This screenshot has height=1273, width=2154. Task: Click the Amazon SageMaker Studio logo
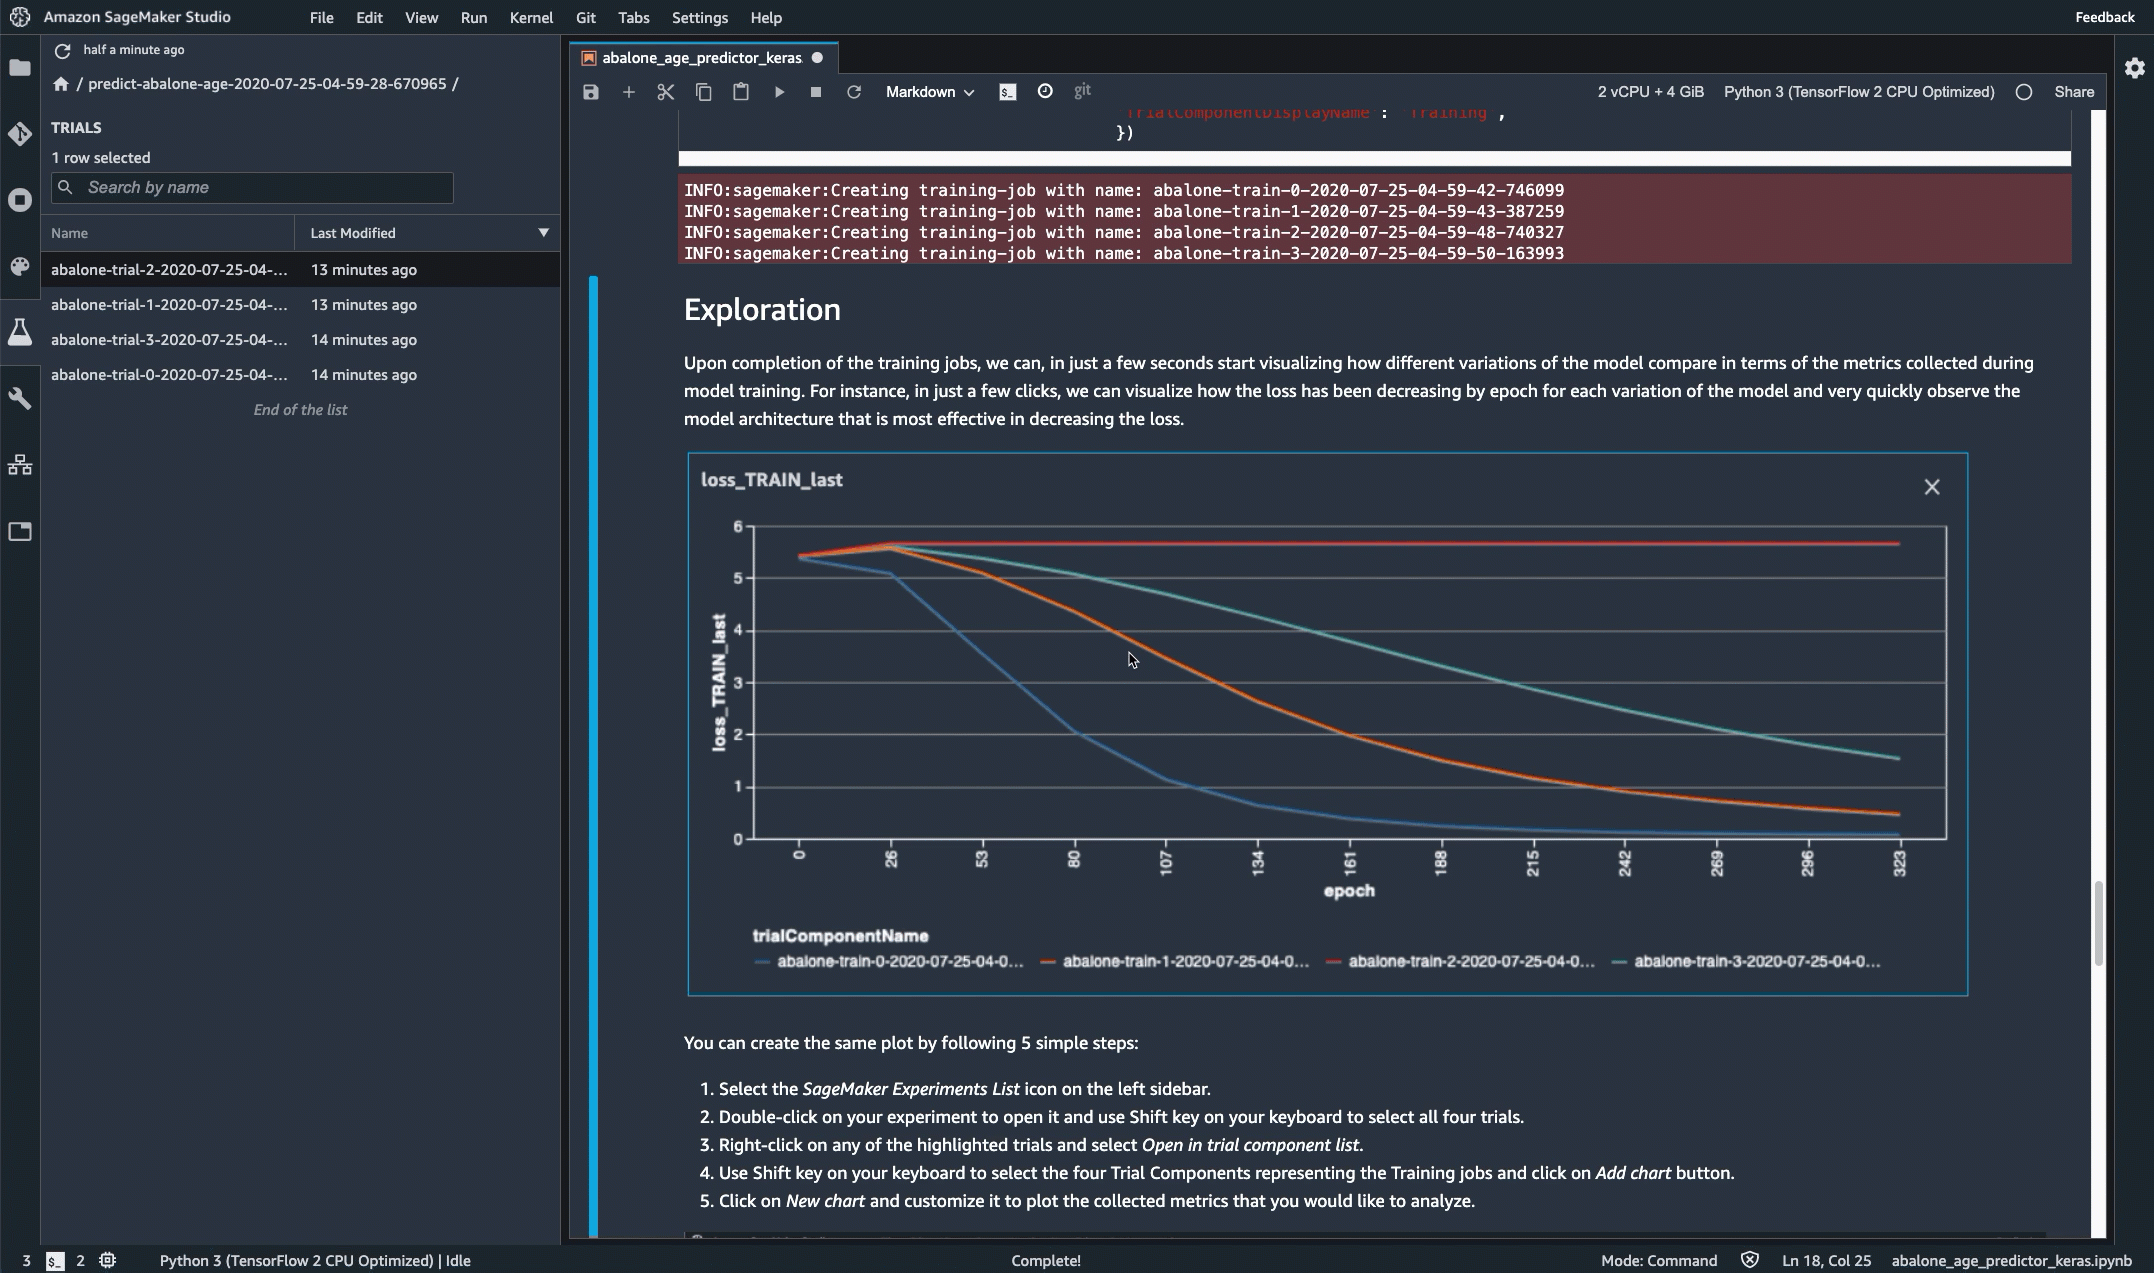20,17
